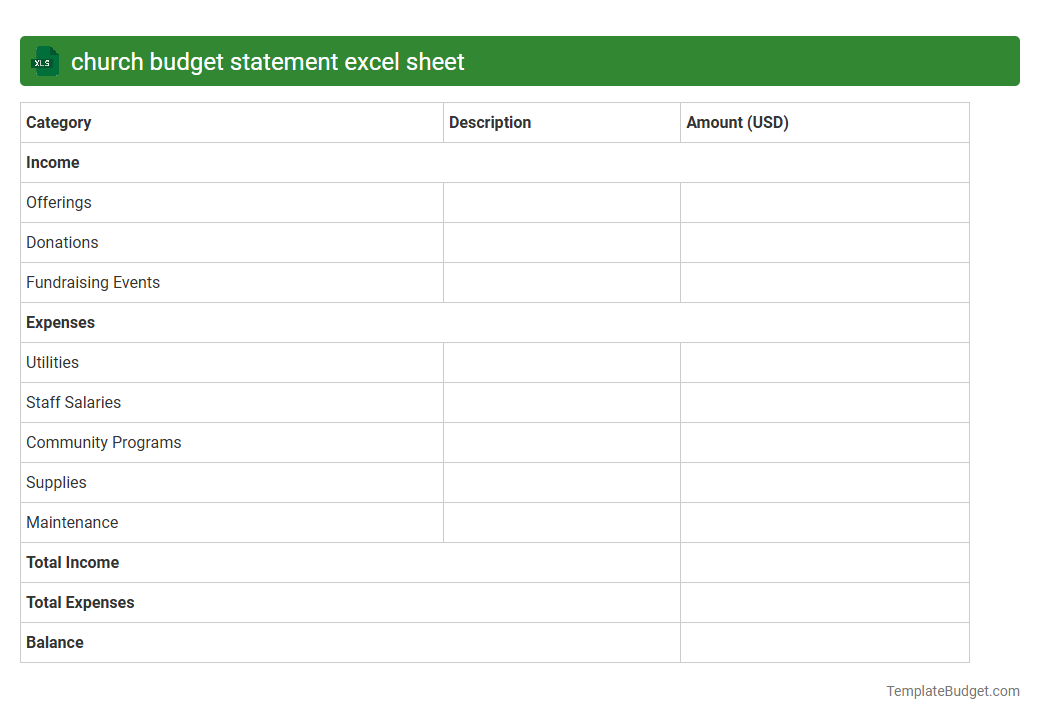
Task: Click the empty Offerings amount cell
Action: (x=824, y=202)
